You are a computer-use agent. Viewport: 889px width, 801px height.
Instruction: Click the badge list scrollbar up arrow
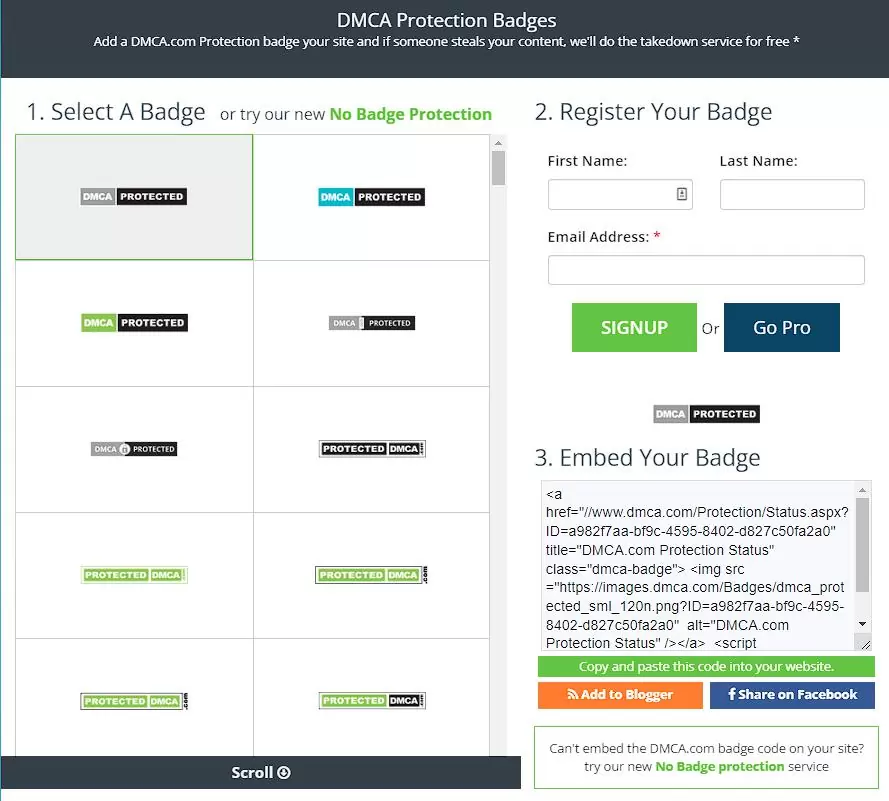click(498, 143)
